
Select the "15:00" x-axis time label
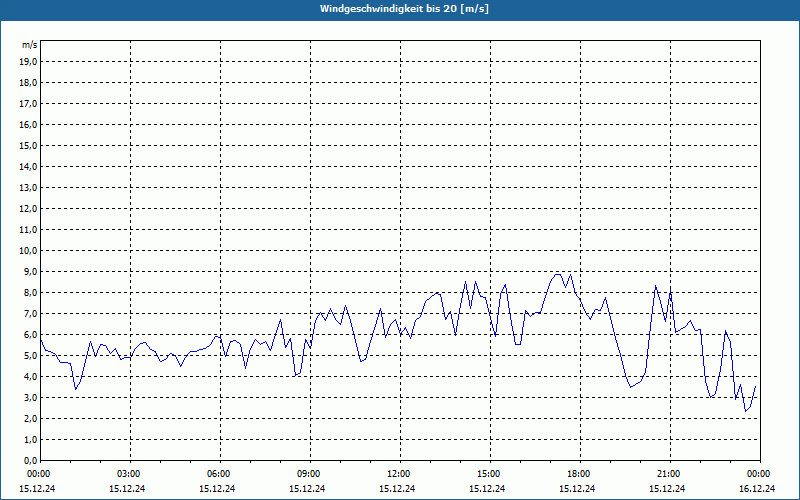[x=489, y=474]
